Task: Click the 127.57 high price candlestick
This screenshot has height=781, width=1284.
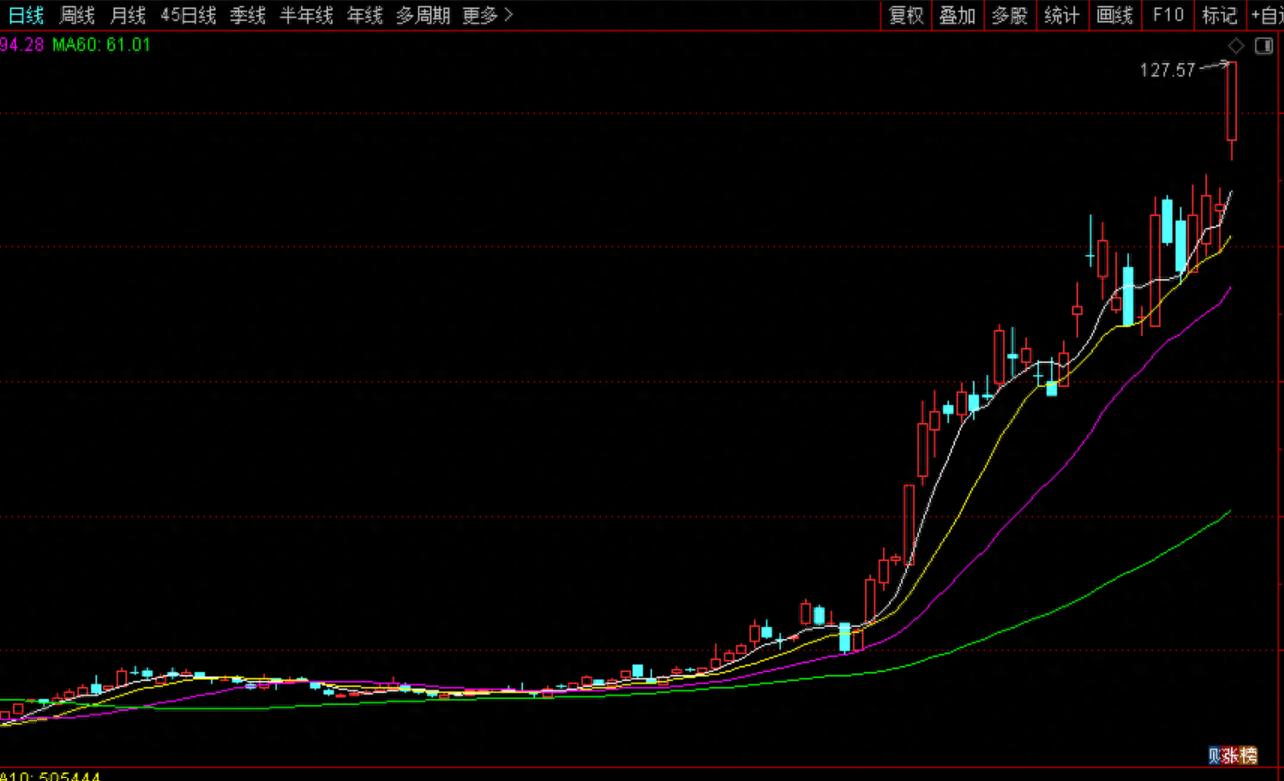Action: point(1231,101)
